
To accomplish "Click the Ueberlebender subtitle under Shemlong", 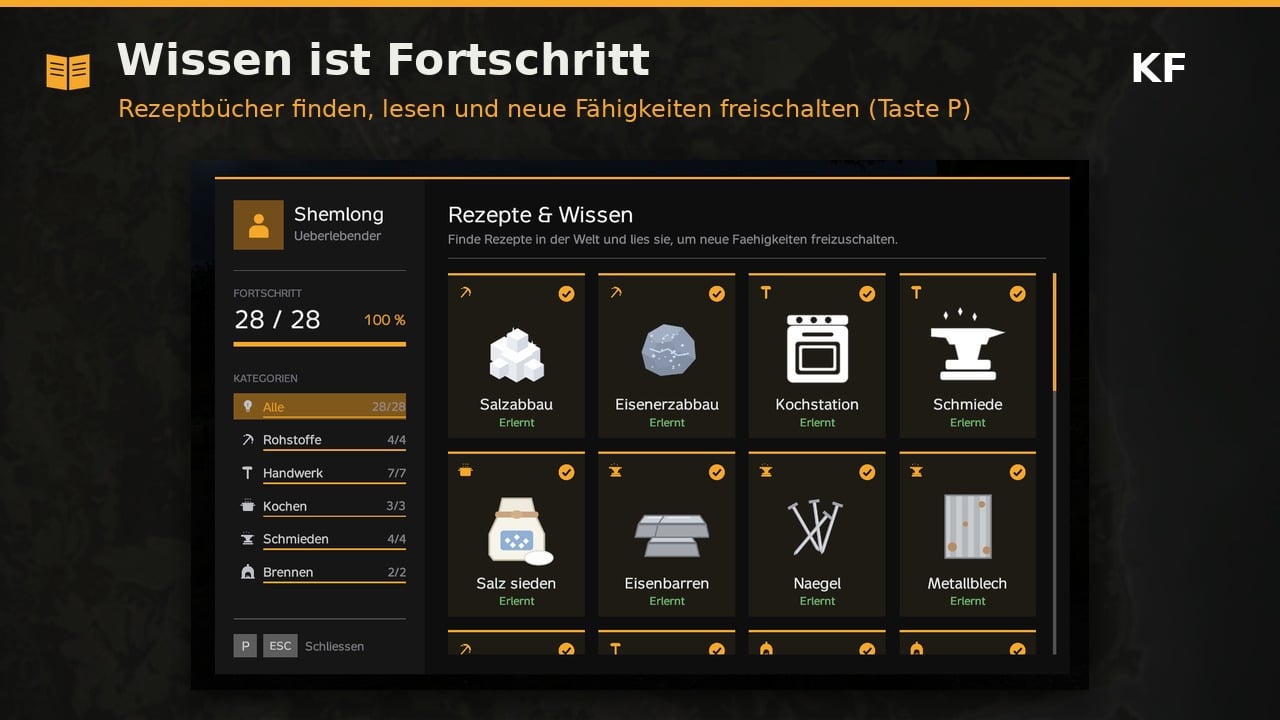I will tap(337, 236).
